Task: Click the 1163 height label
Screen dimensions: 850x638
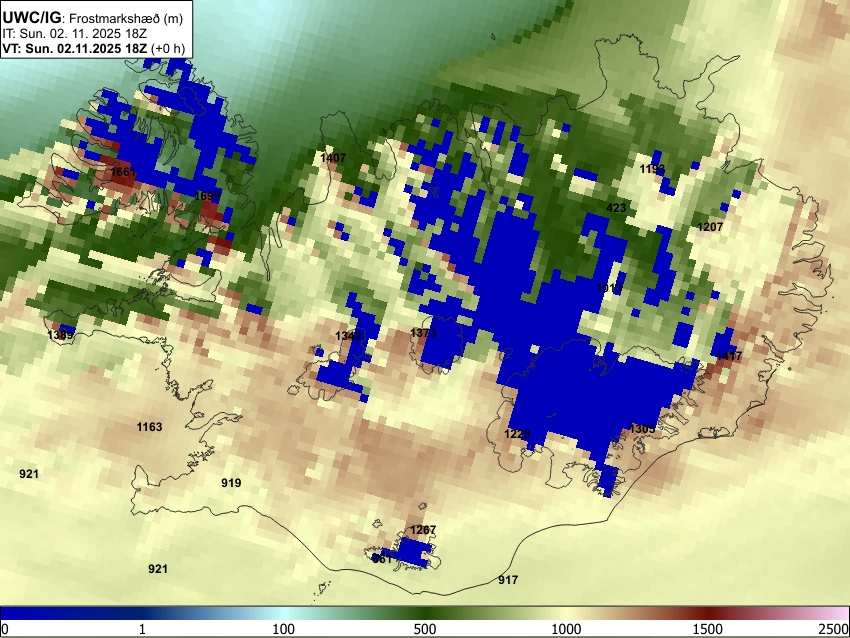Action: click(149, 427)
